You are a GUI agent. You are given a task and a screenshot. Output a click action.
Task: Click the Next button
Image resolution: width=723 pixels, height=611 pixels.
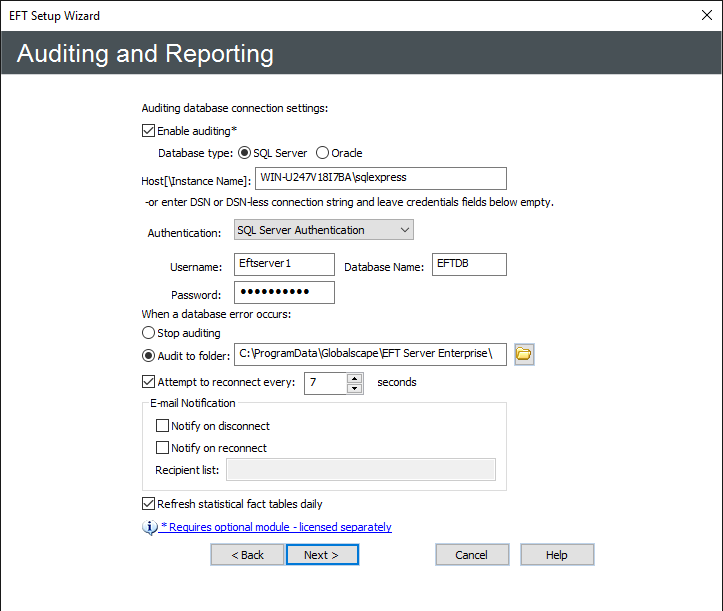322,555
